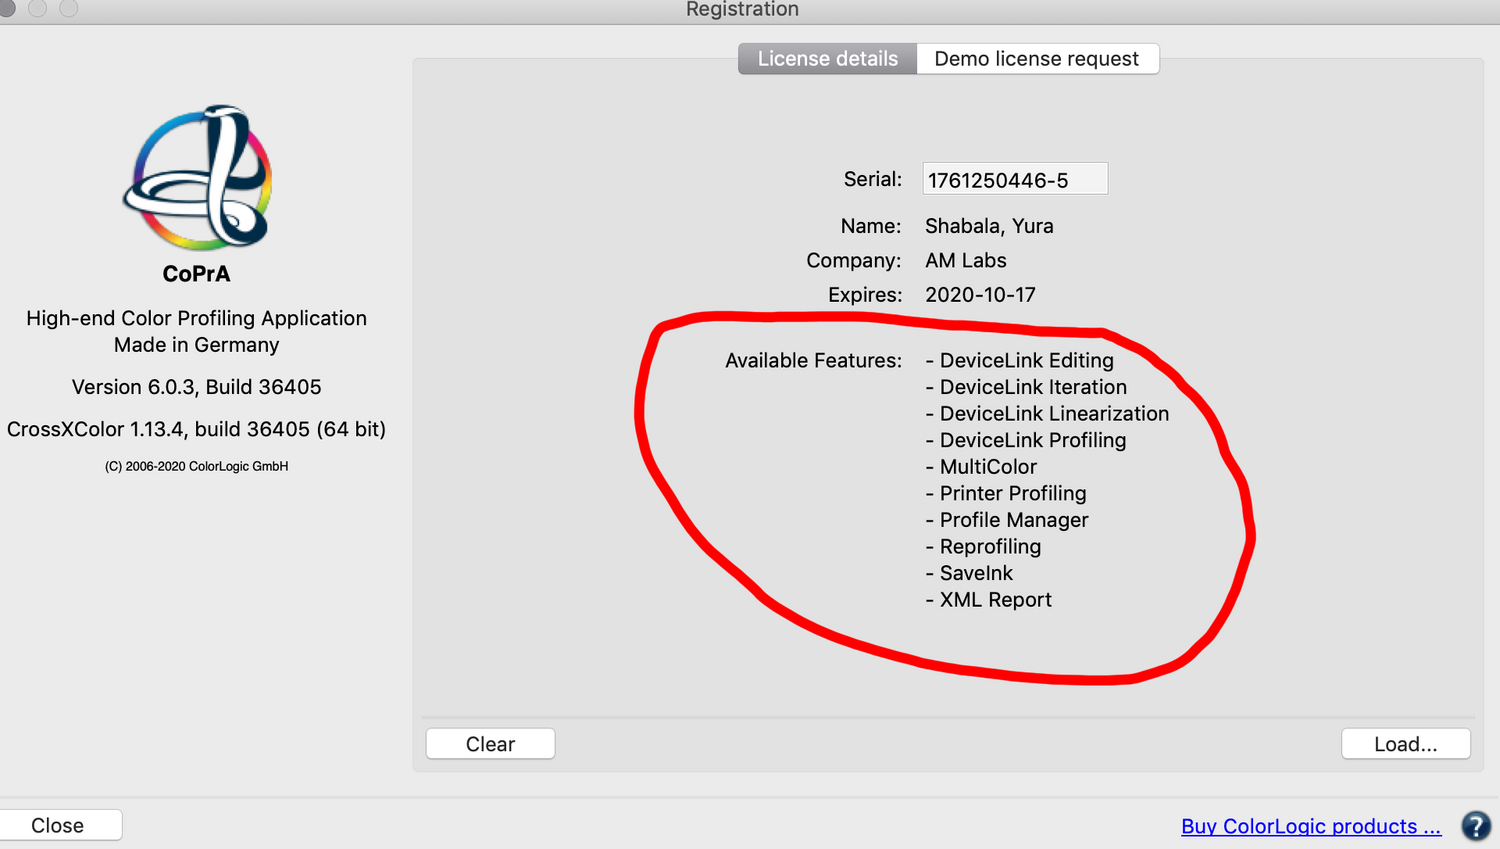
Task: Clear the license information
Action: pos(490,744)
